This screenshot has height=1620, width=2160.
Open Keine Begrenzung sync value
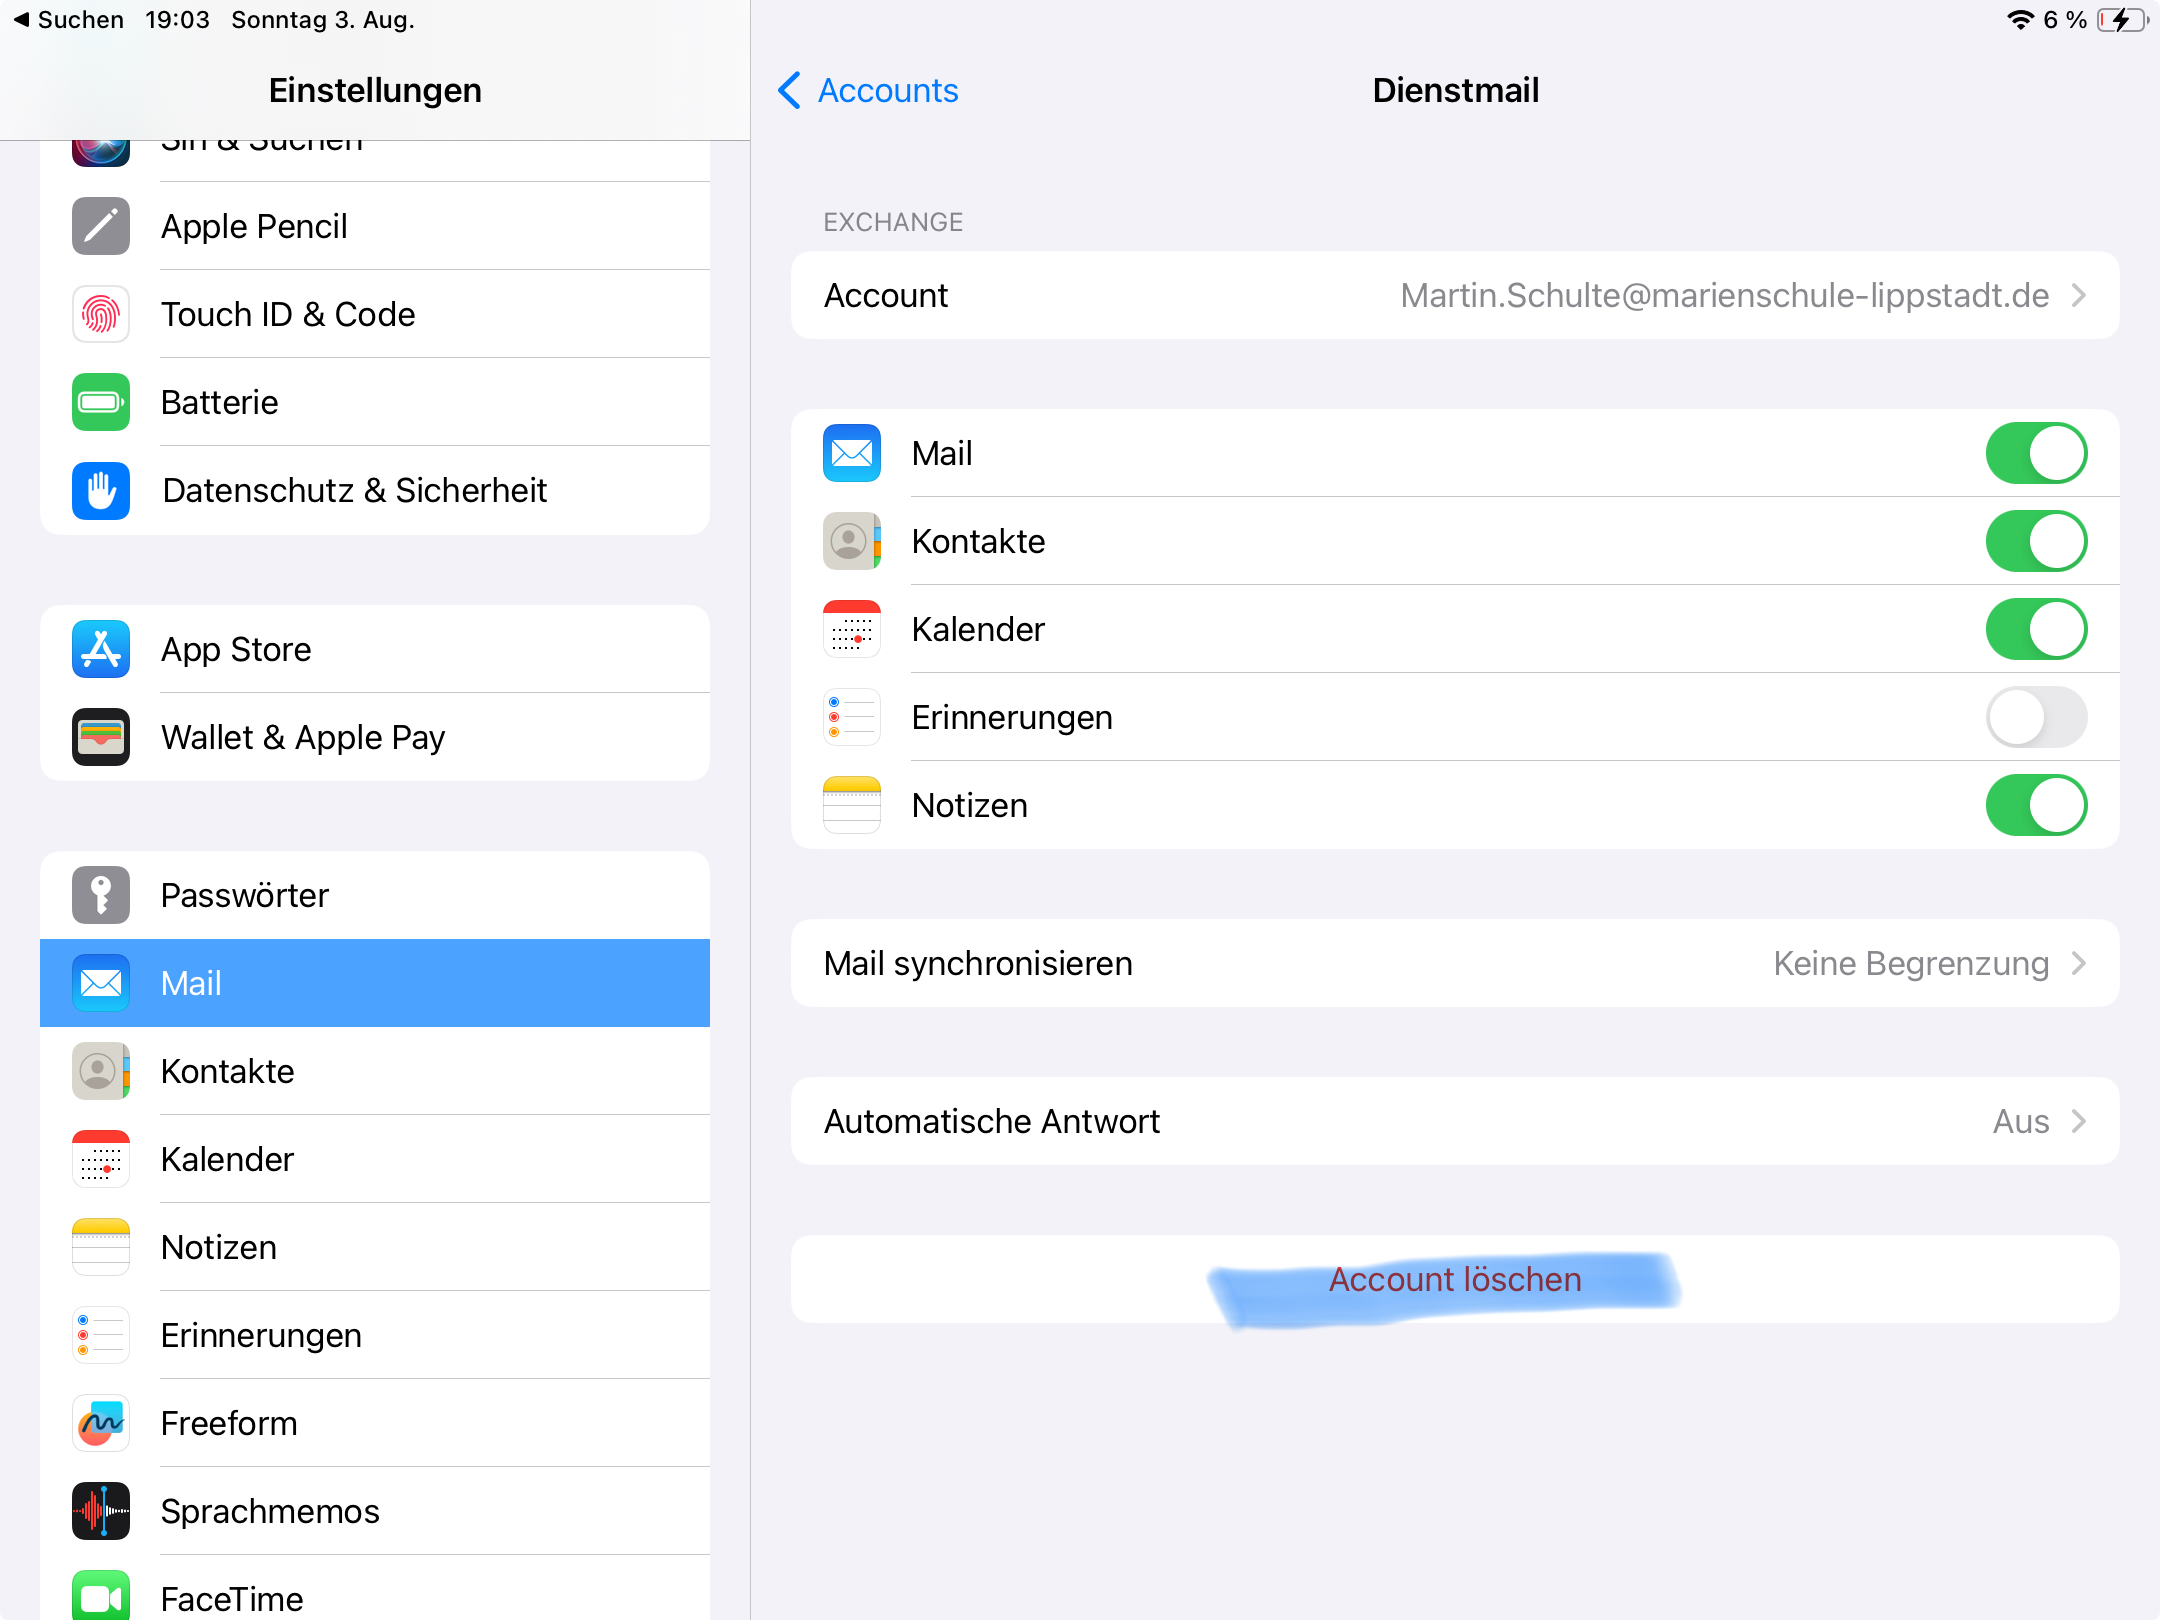tap(1911, 963)
